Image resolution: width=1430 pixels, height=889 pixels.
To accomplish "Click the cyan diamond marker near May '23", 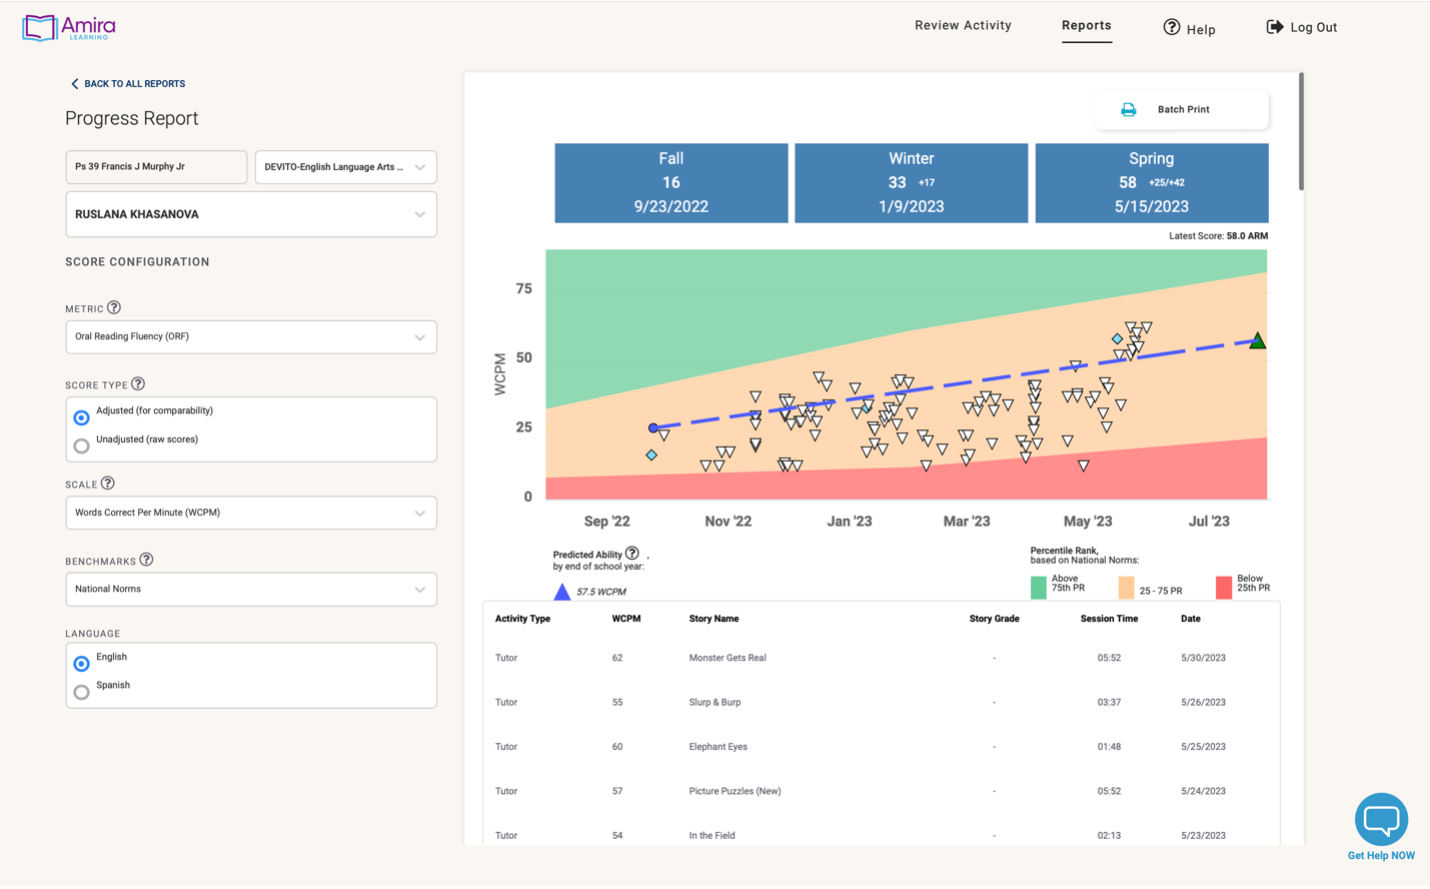I will [x=1117, y=339].
